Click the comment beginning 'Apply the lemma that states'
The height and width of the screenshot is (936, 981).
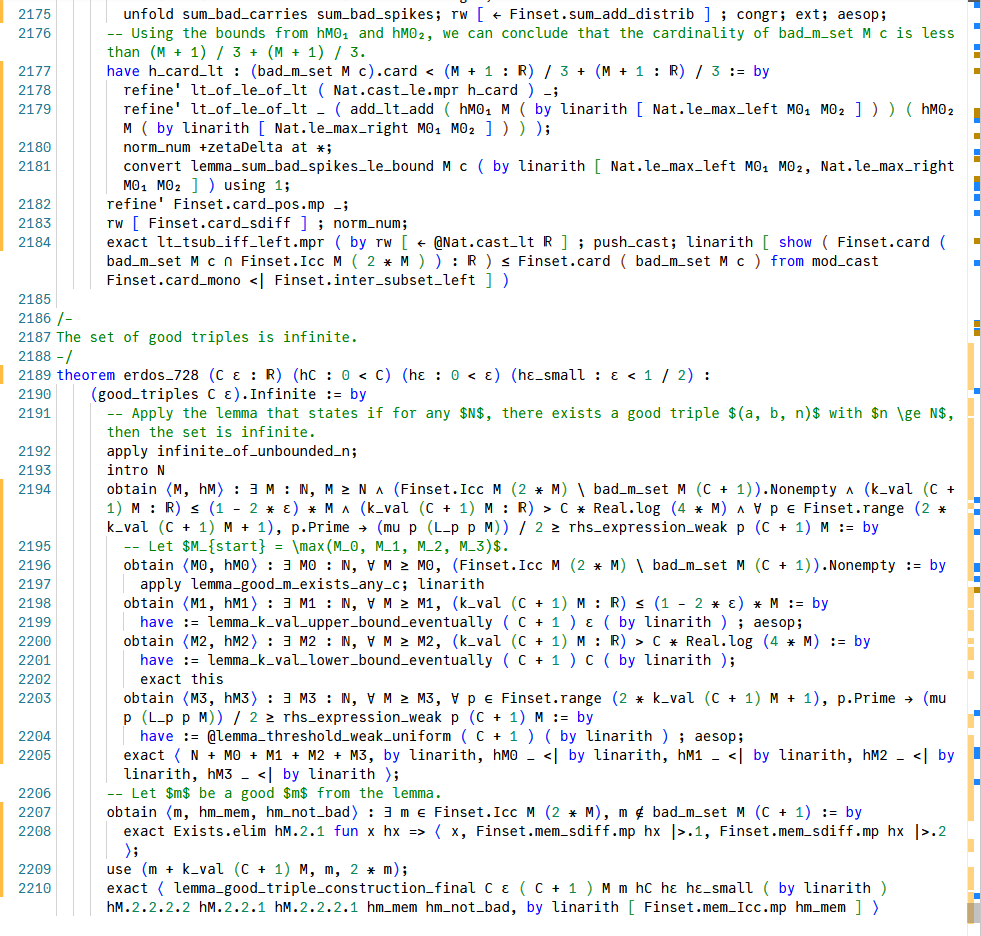[531, 423]
